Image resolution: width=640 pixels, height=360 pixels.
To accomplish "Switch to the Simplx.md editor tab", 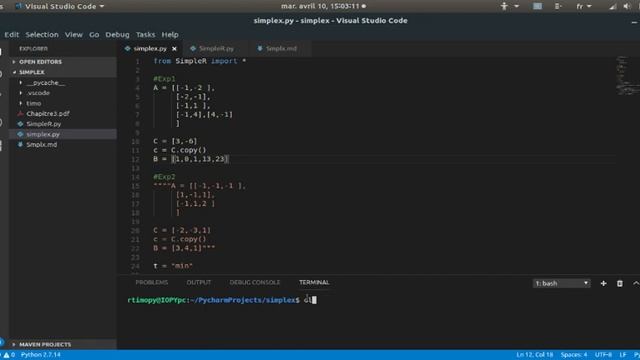I will point(281,49).
